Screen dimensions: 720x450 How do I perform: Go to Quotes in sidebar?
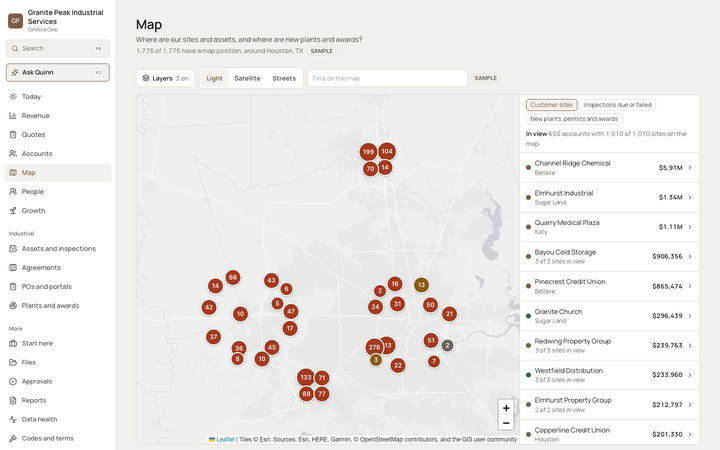(58, 135)
